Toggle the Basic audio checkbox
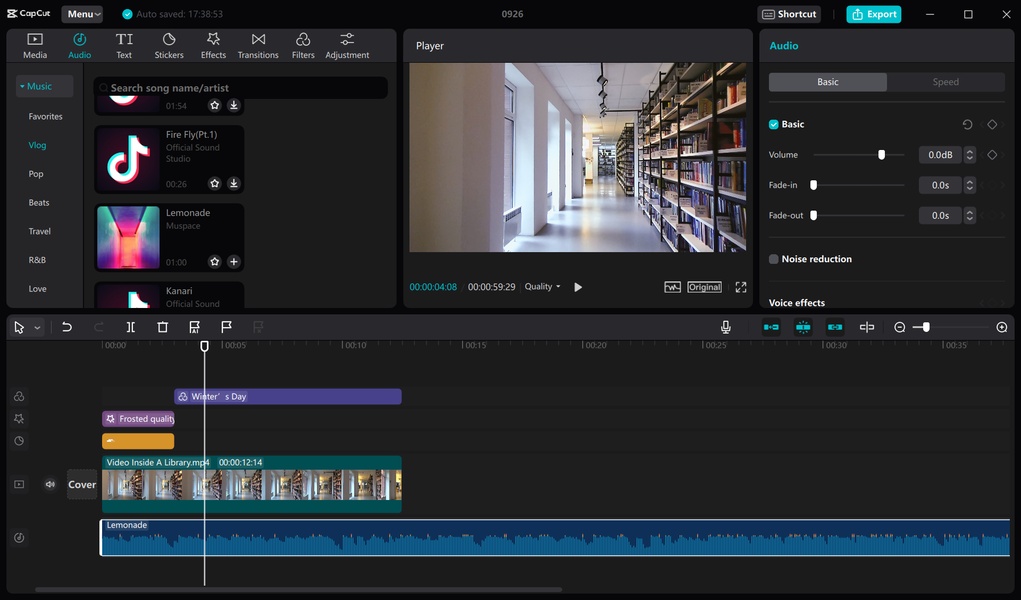The image size is (1021, 600). point(774,125)
